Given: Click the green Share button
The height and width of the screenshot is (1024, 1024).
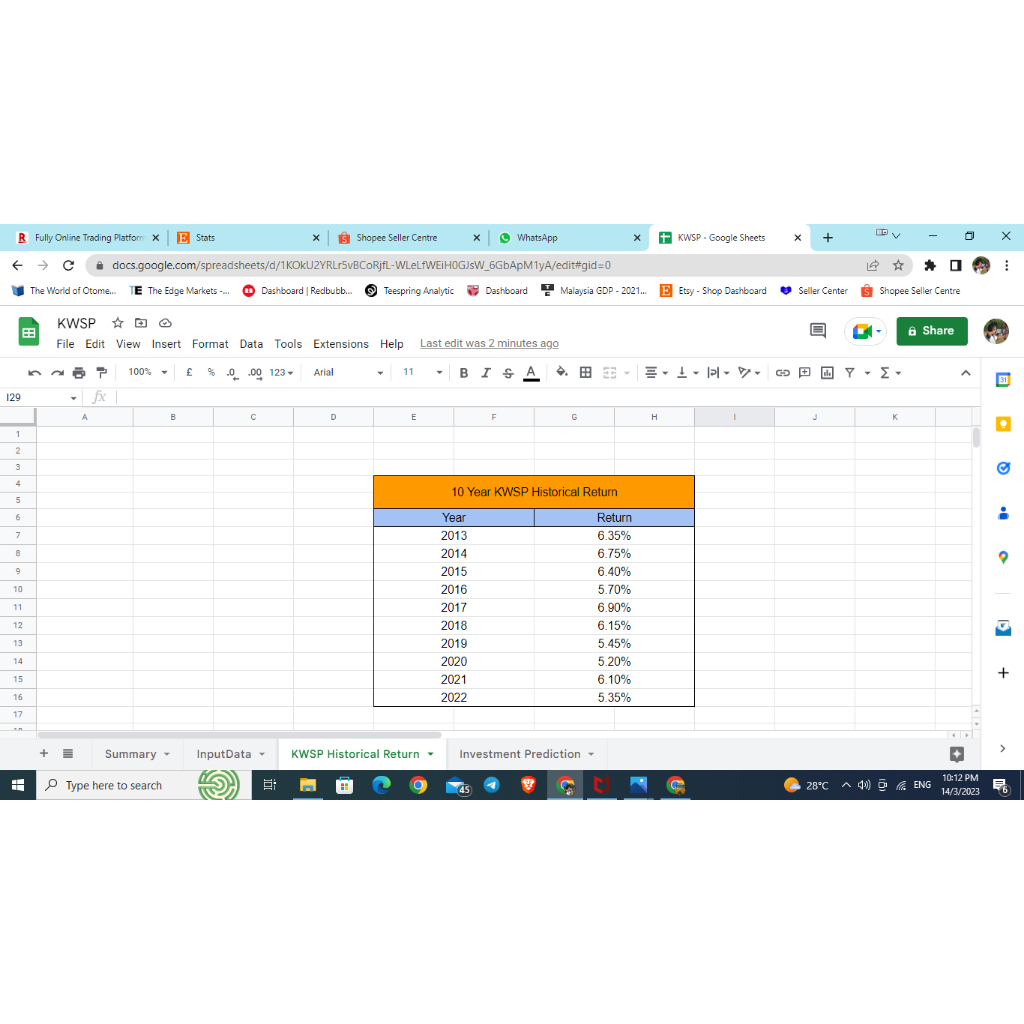Looking at the screenshot, I should pyautogui.click(x=931, y=331).
